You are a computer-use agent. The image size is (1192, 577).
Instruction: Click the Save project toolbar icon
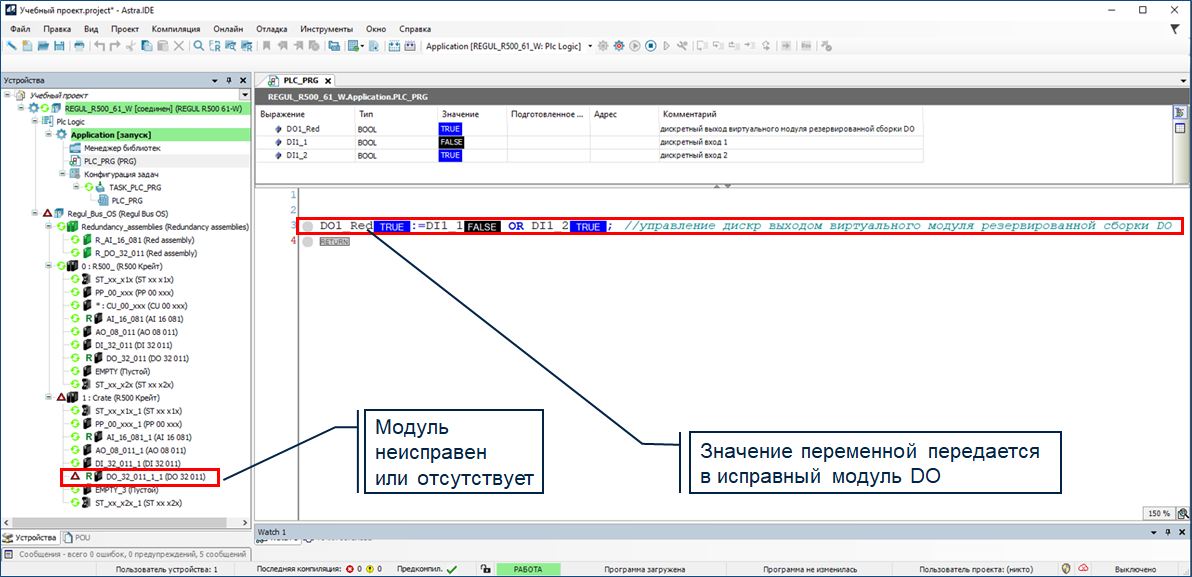59,46
